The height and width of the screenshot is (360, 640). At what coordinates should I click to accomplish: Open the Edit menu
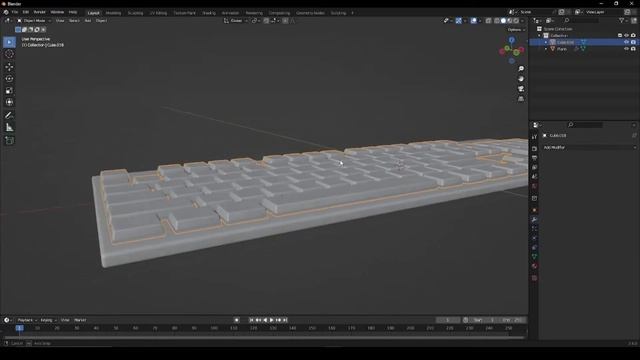26,12
